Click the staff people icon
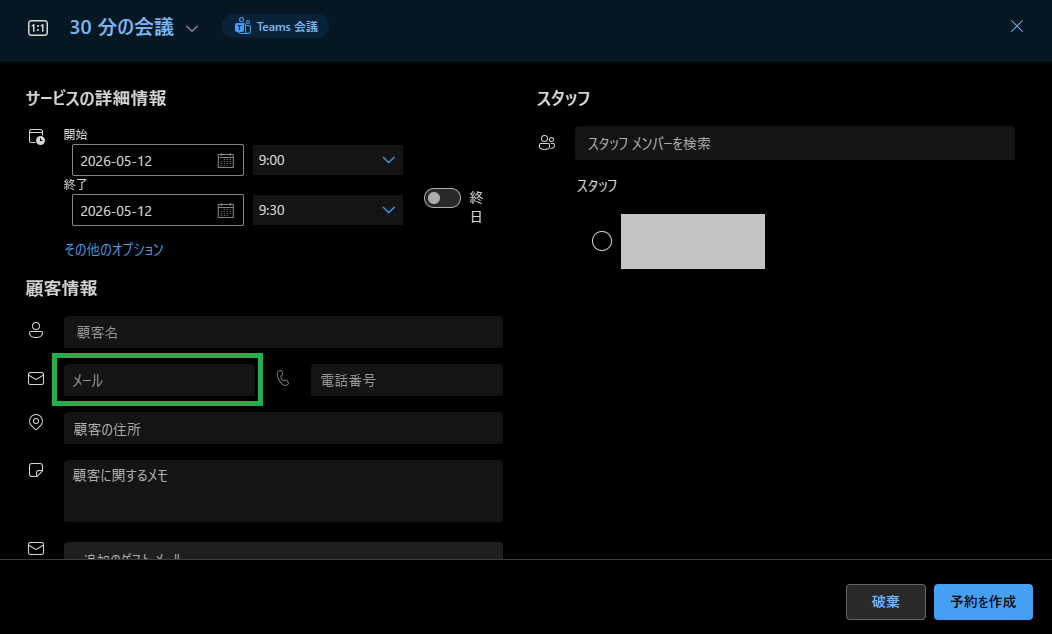The width and height of the screenshot is (1052, 634). 547,143
